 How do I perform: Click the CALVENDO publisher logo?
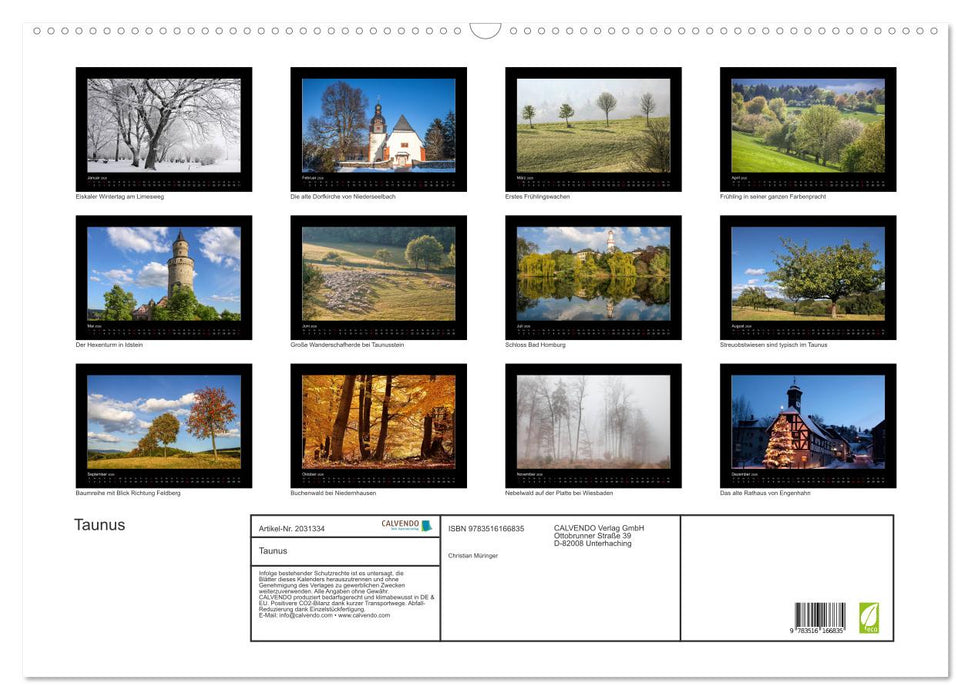pyautogui.click(x=399, y=524)
